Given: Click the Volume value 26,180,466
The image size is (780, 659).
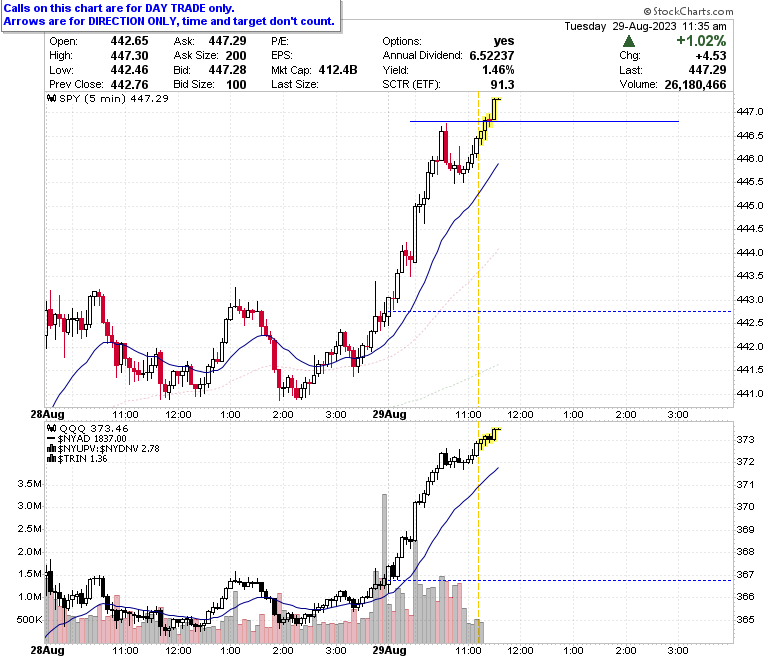Looking at the screenshot, I should click(695, 85).
